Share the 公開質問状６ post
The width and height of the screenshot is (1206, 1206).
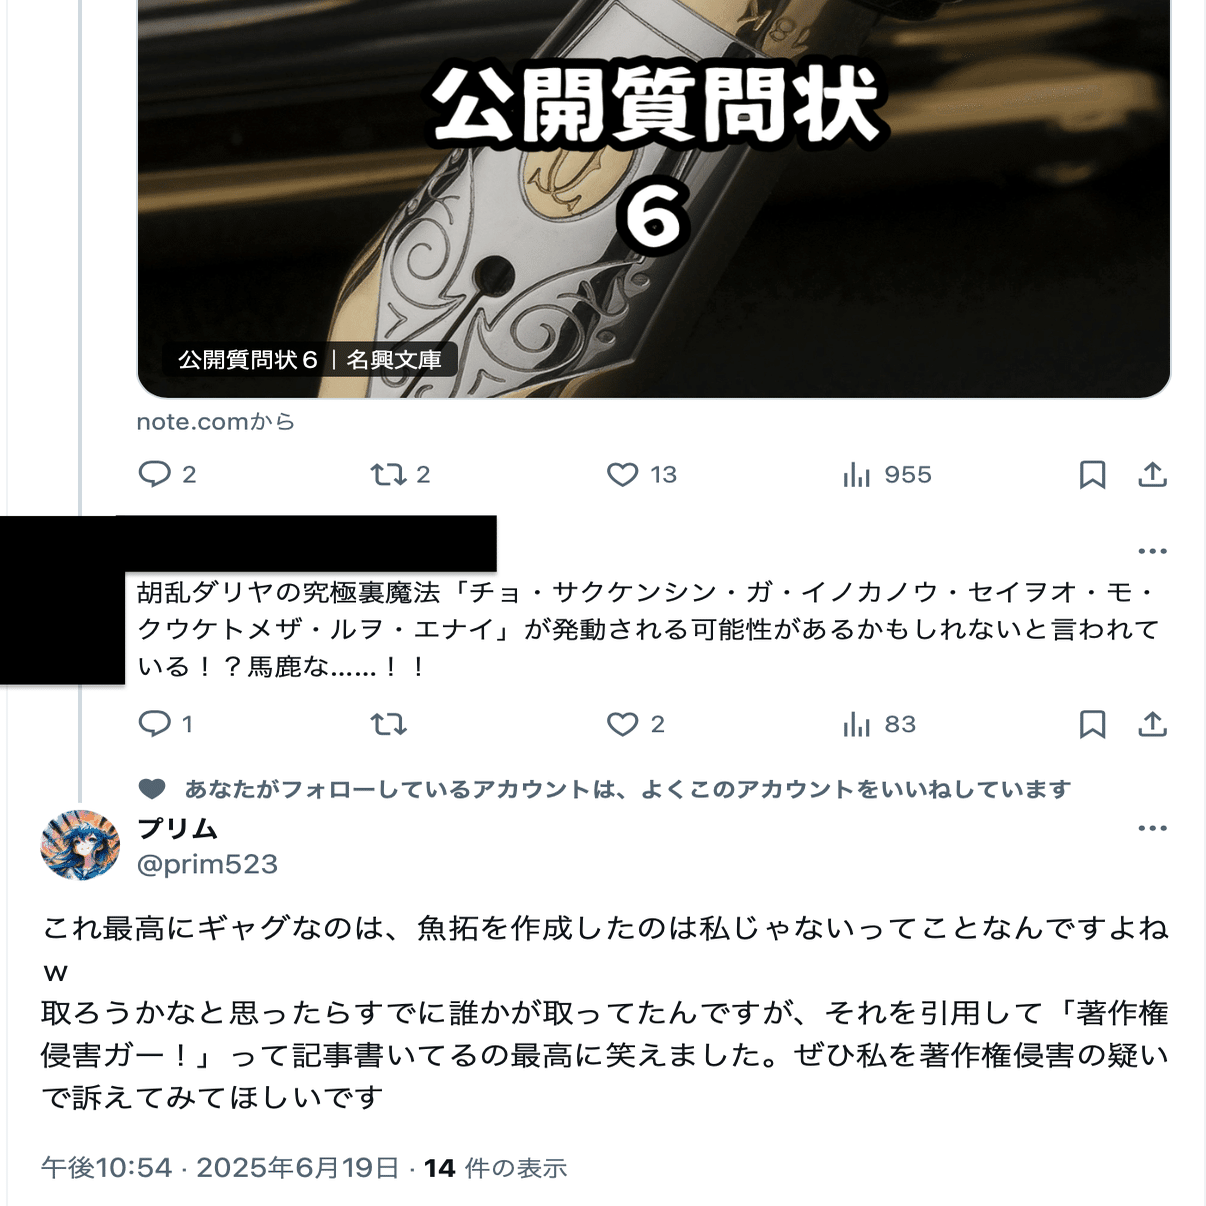[x=1152, y=474]
